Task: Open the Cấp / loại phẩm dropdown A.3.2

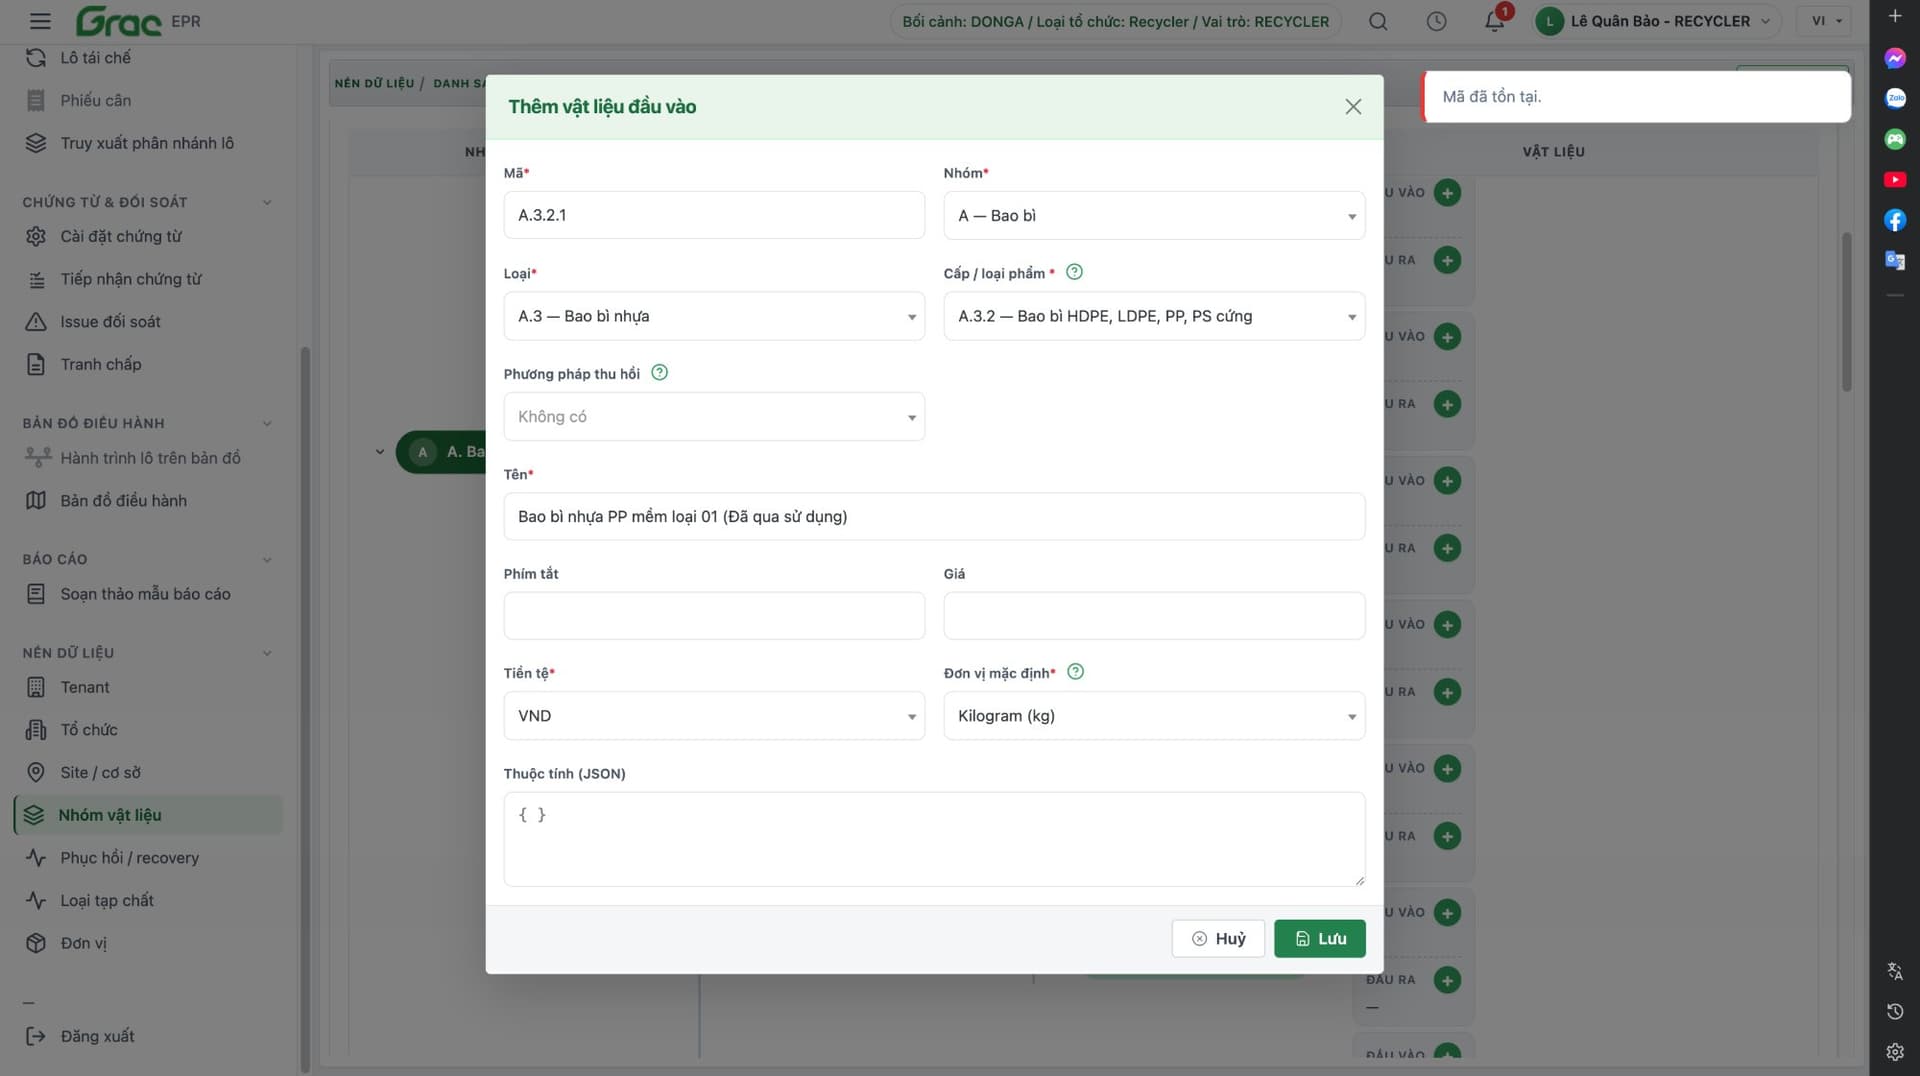Action: point(1154,316)
